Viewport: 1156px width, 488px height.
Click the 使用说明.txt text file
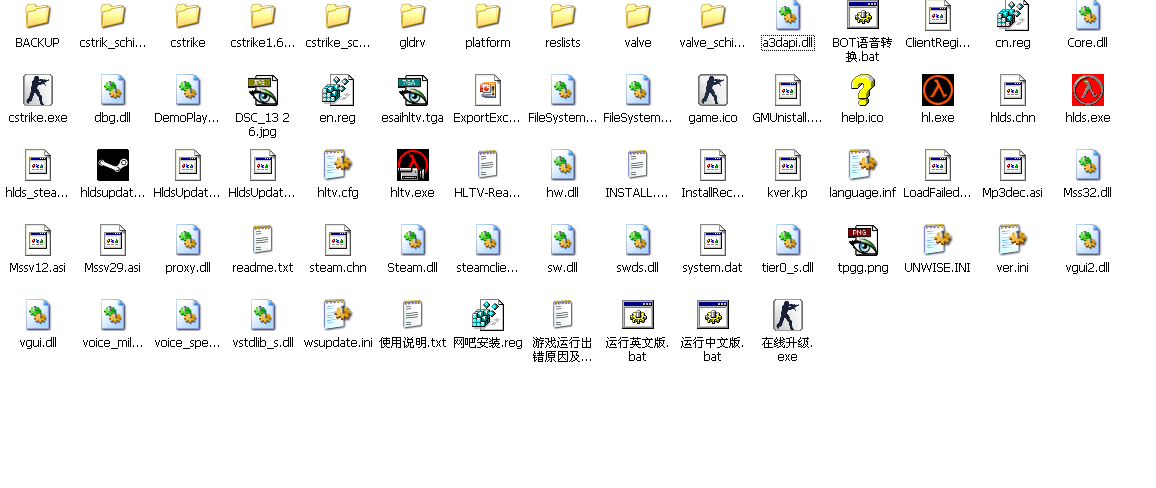coord(412,315)
